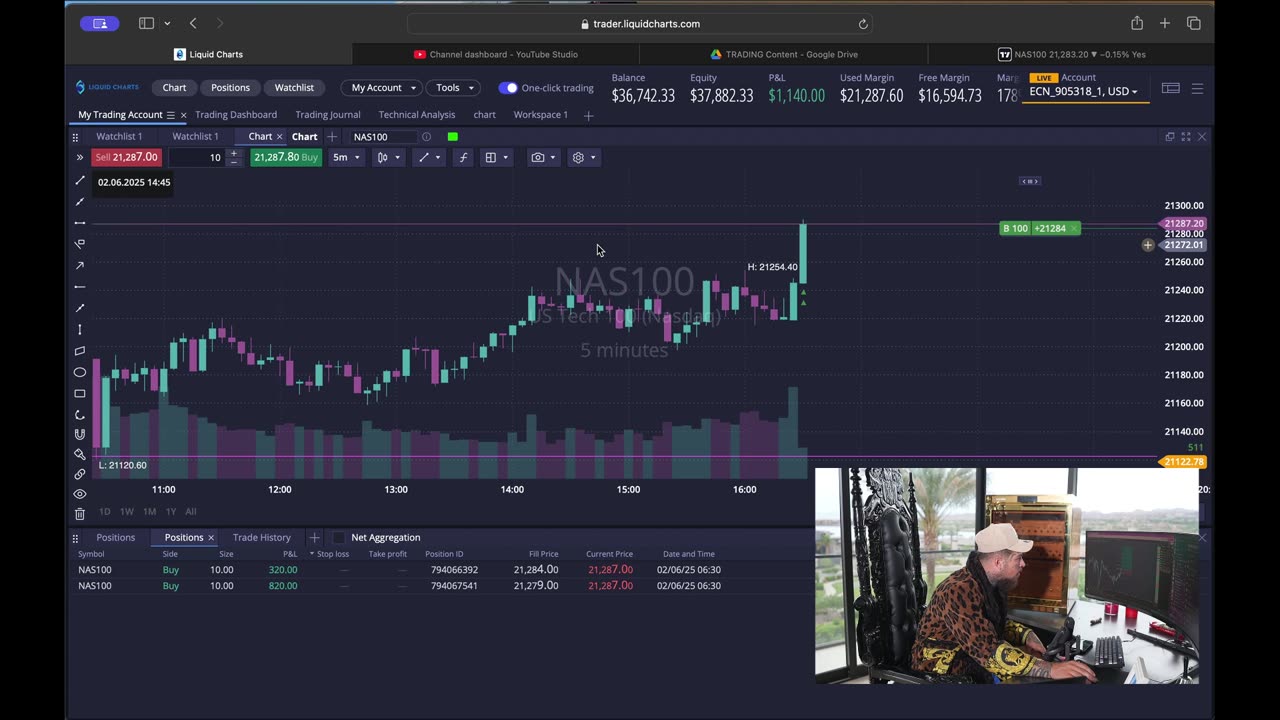Click the crosshair plus on price axis

pos(1148,245)
